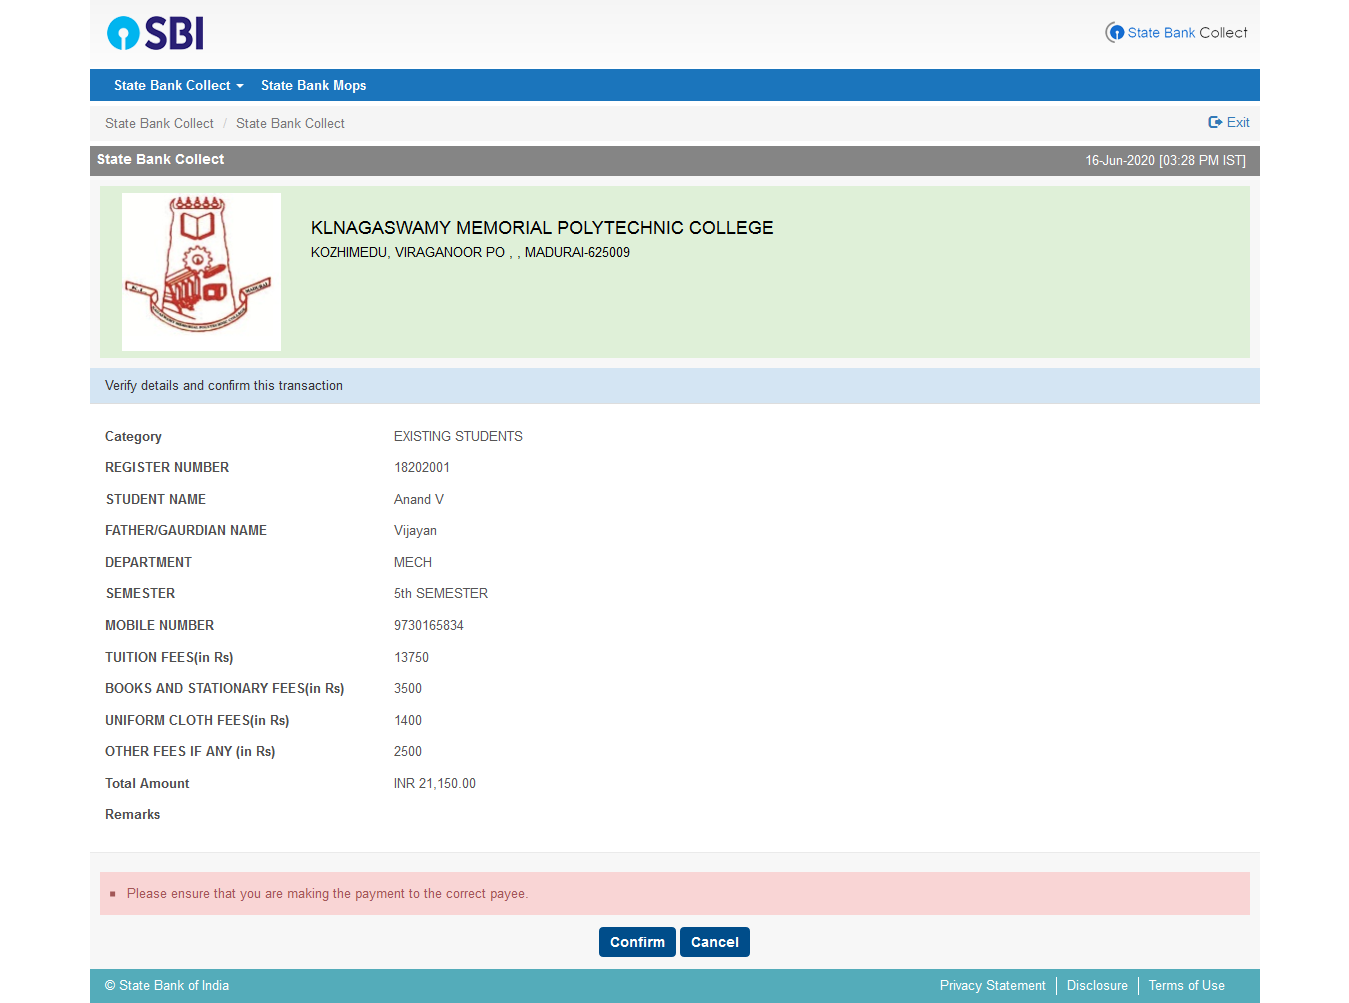Click the REGISTER NUMBER label
Viewport: 1349px width, 1003px height.
pyautogui.click(x=167, y=467)
